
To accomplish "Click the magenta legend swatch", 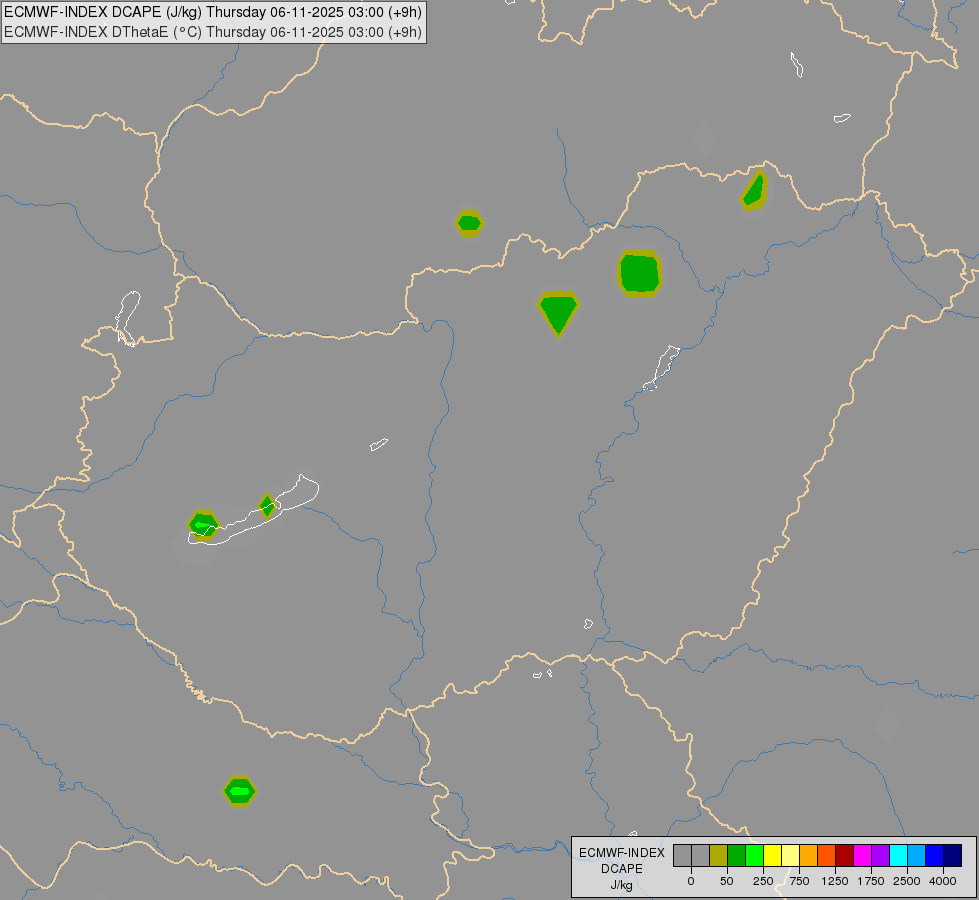I will (x=863, y=855).
